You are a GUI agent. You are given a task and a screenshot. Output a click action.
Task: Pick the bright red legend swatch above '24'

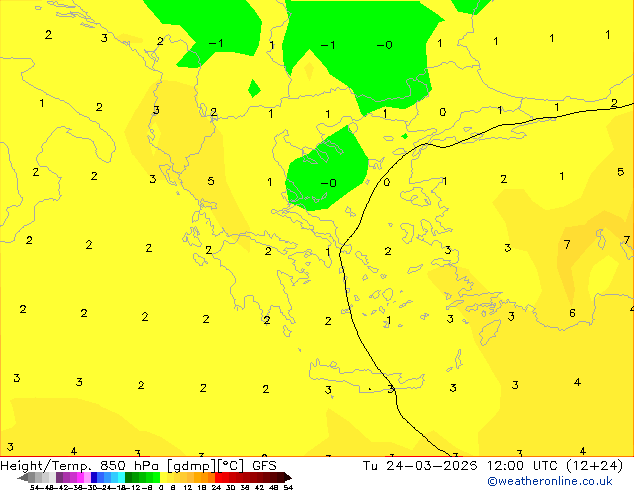tap(218, 477)
